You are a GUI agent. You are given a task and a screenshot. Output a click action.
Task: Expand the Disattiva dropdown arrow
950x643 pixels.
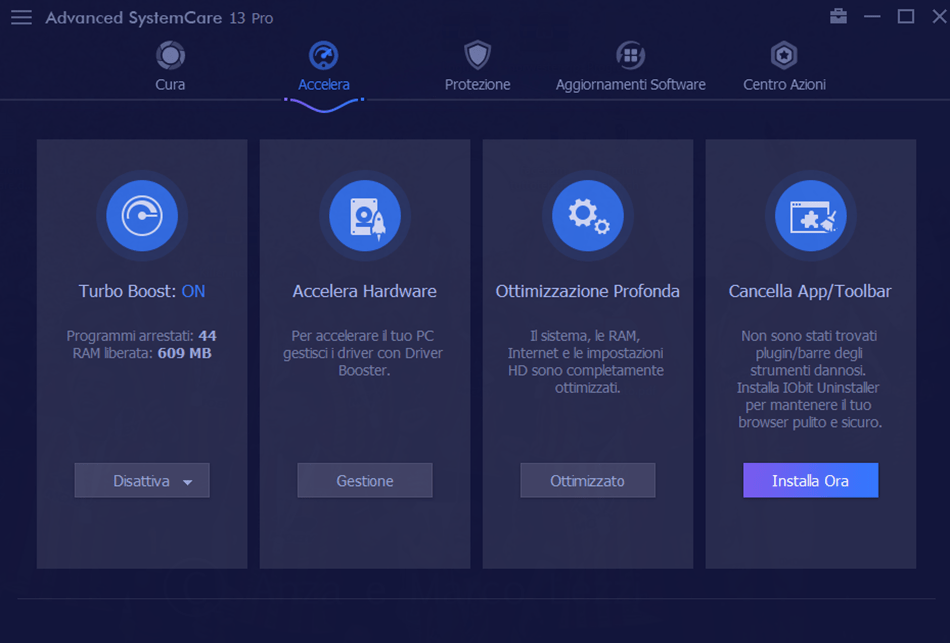point(188,482)
